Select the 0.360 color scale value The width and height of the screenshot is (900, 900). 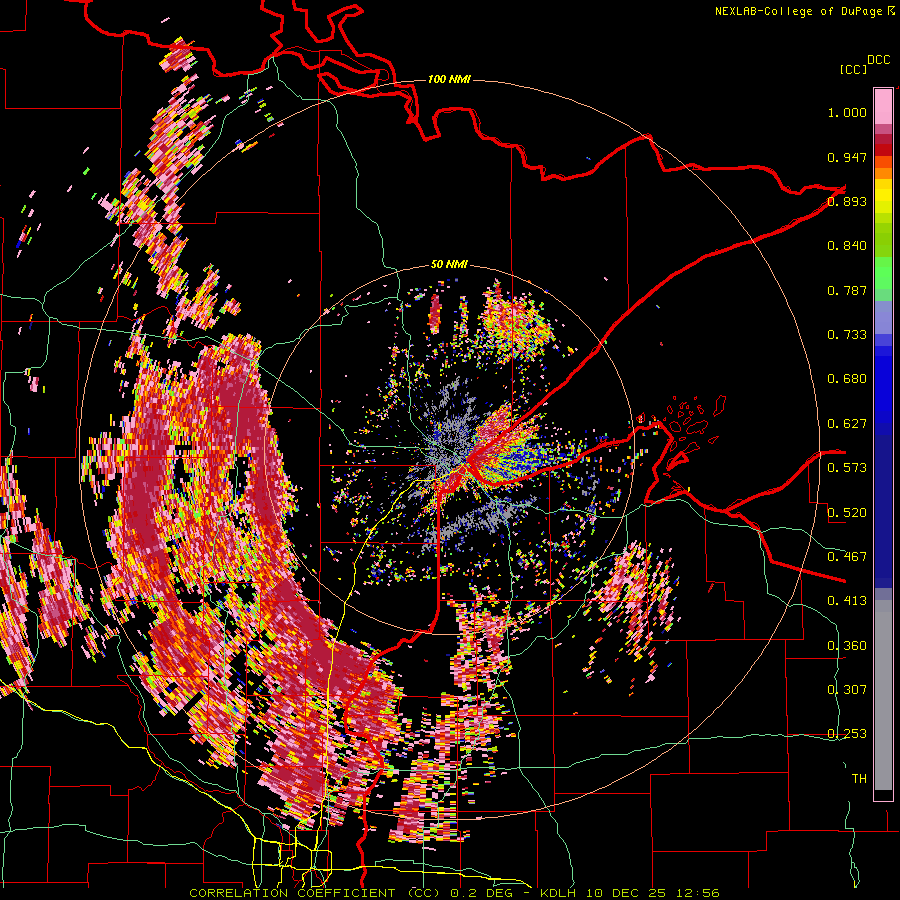pyautogui.click(x=847, y=646)
